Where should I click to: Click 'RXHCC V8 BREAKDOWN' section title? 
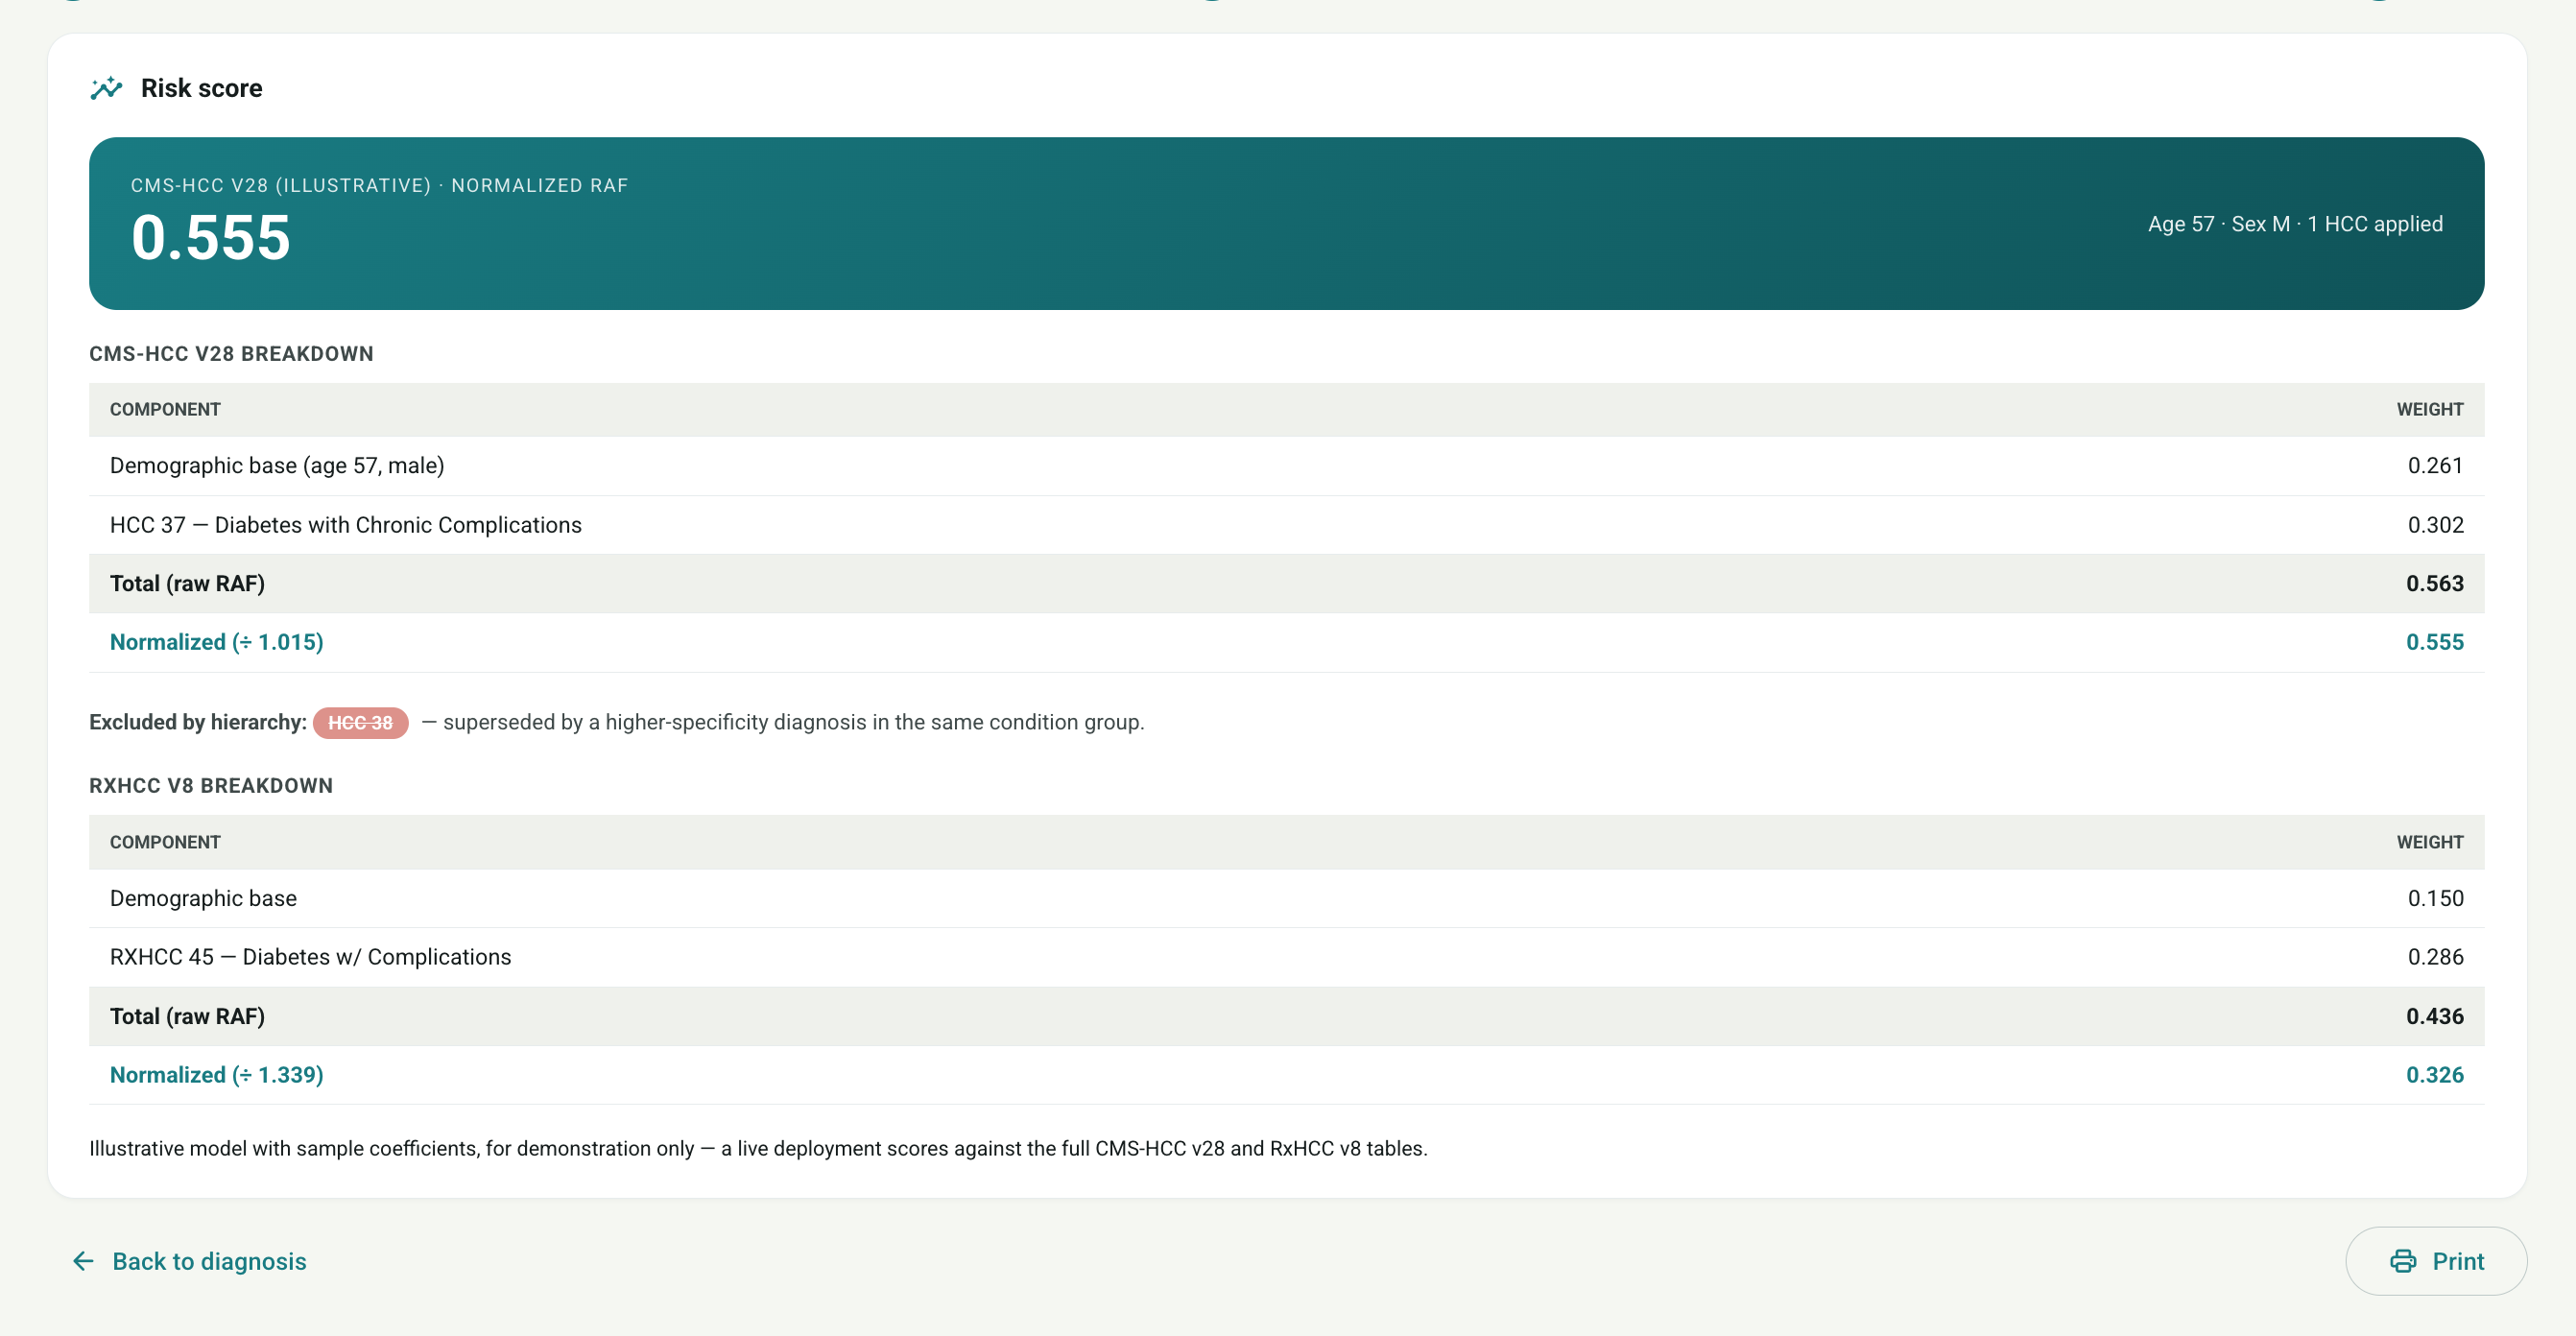[x=211, y=785]
